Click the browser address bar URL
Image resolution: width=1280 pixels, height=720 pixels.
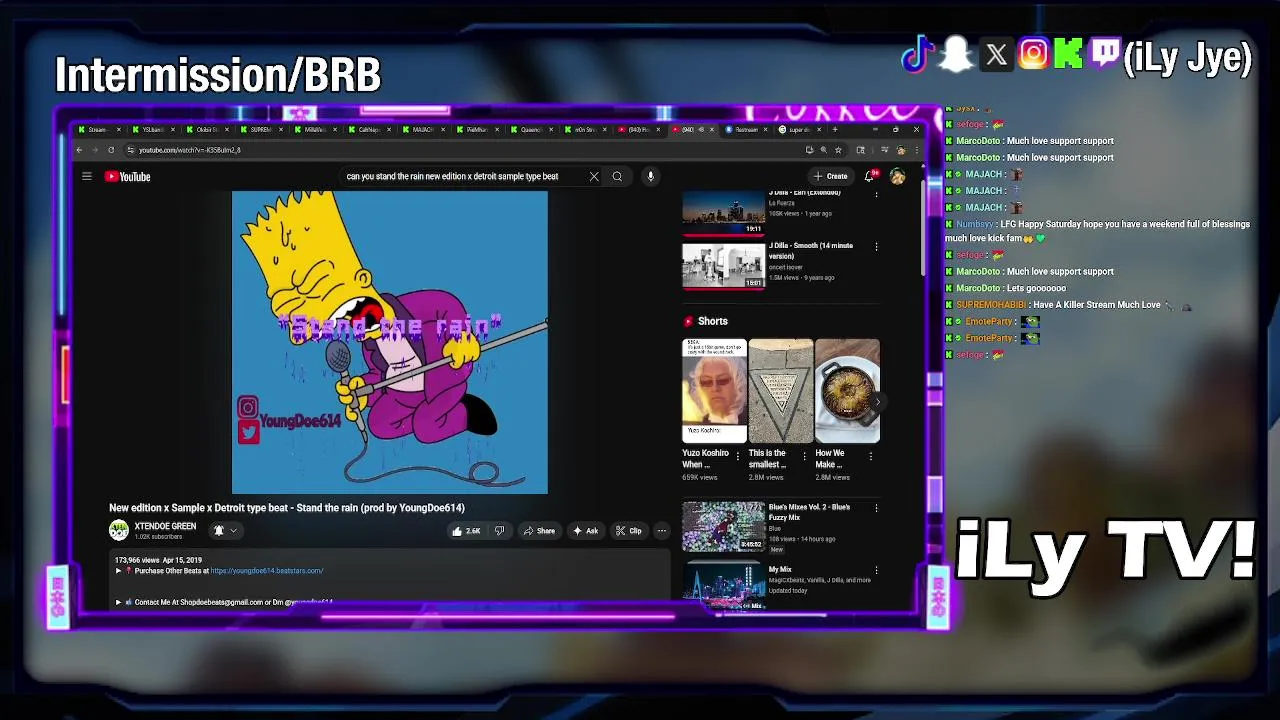point(189,150)
